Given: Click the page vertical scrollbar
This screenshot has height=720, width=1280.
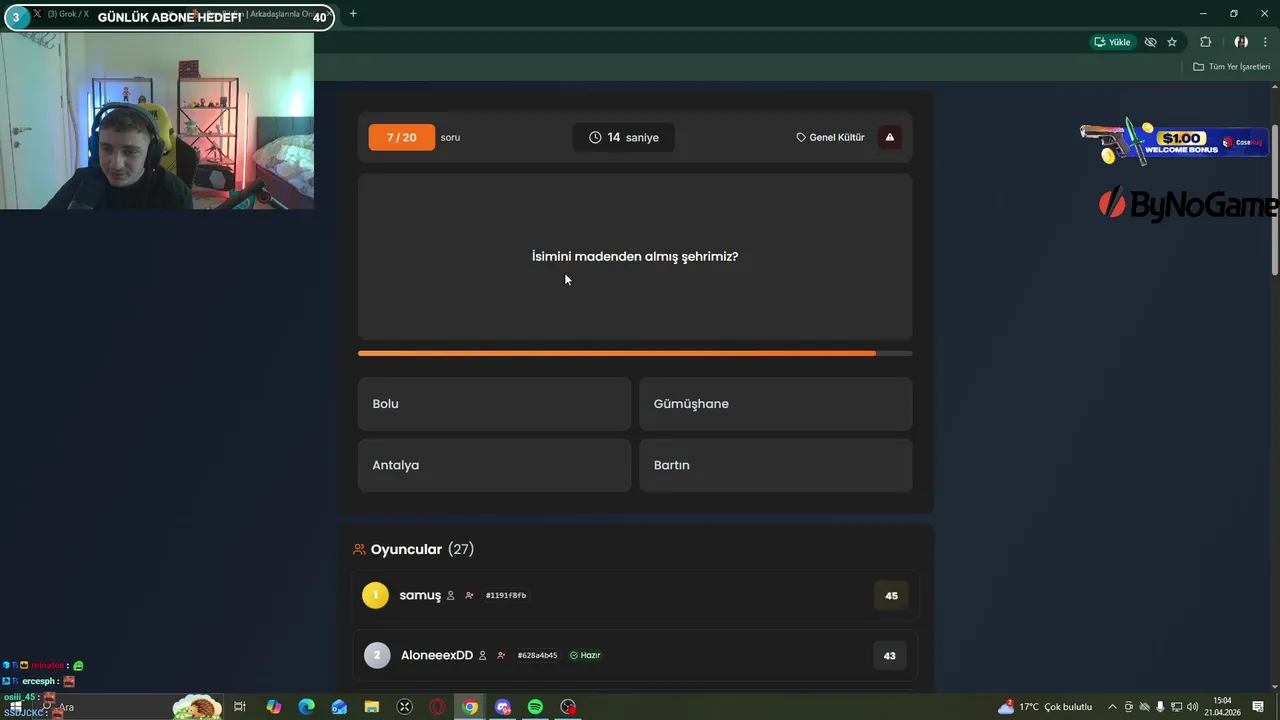Looking at the screenshot, I should click(1275, 200).
